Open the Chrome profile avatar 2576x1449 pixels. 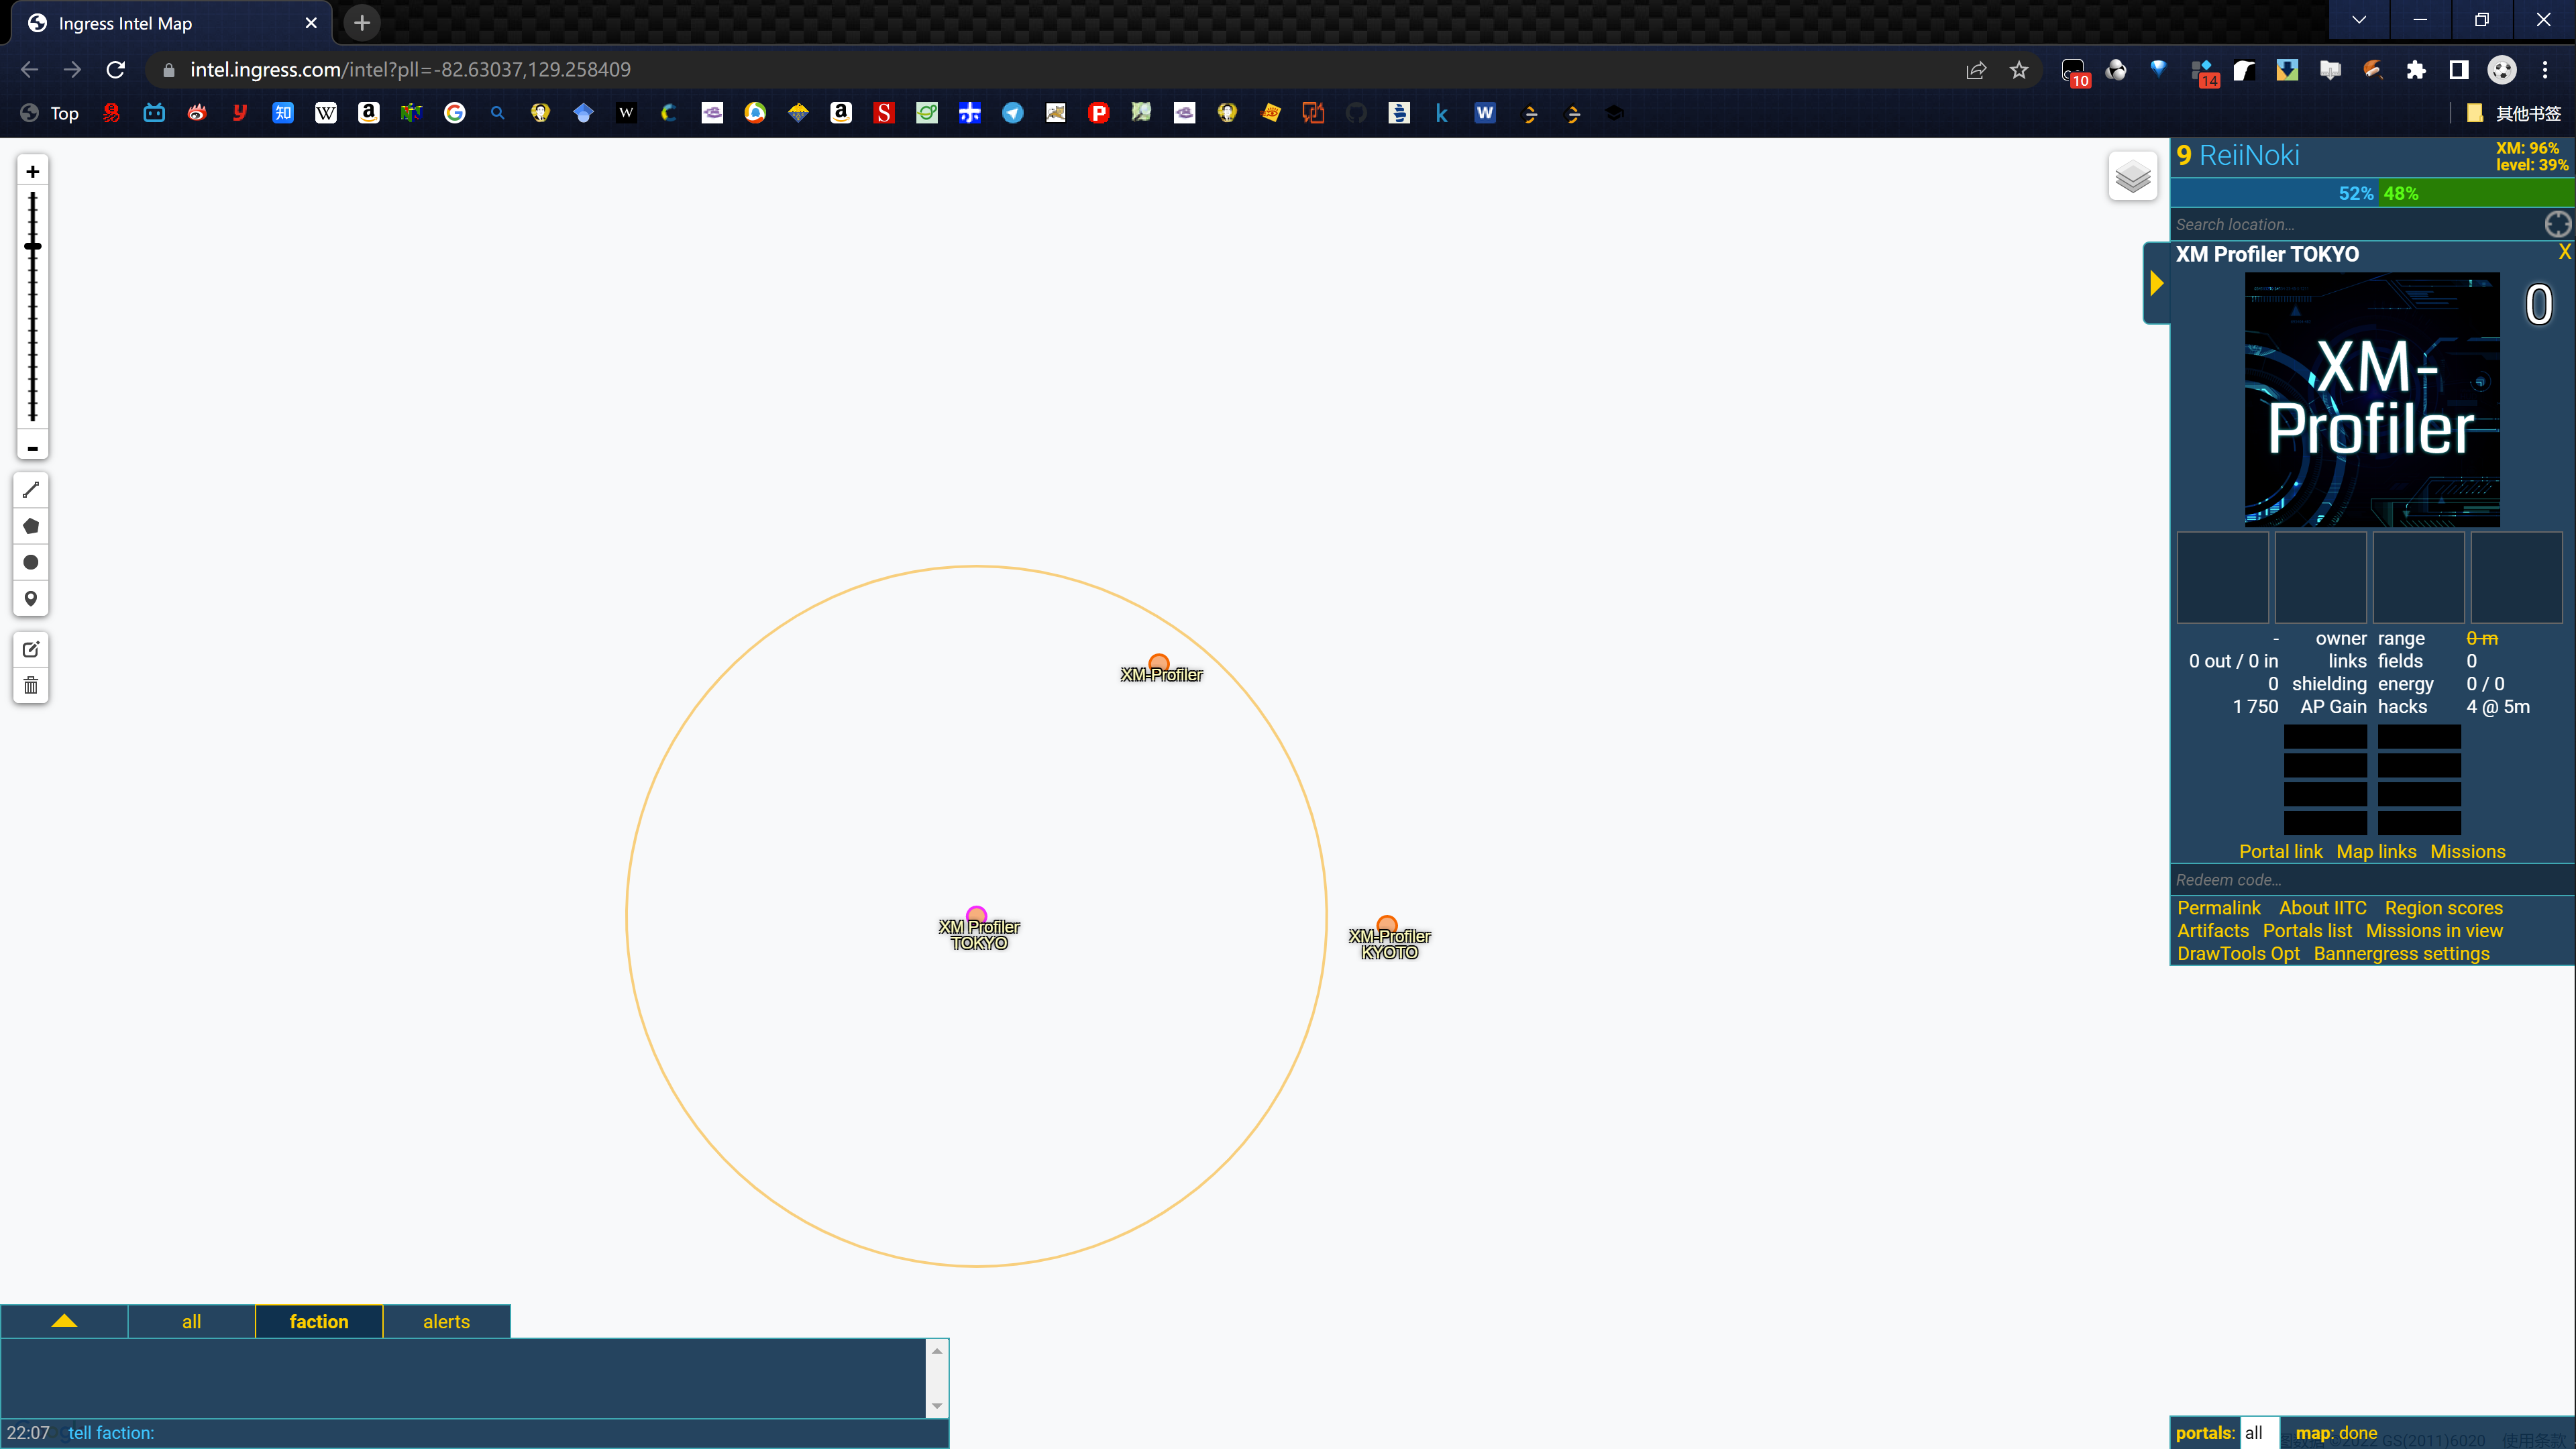pos(2502,70)
